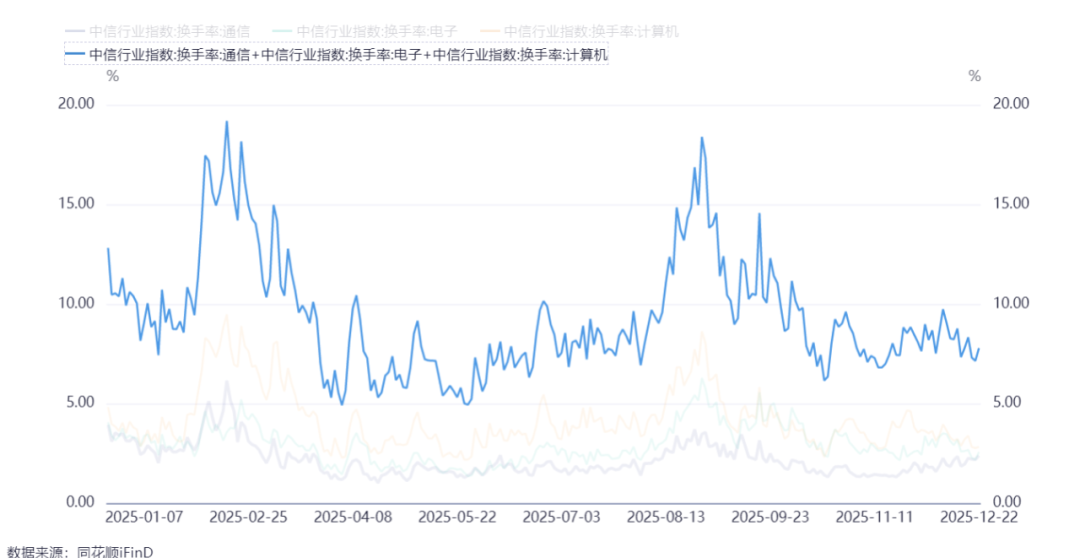The height and width of the screenshot is (558, 1080).
Task: Click the 数据来源：同花顺iFinD source text
Action: coord(80,551)
